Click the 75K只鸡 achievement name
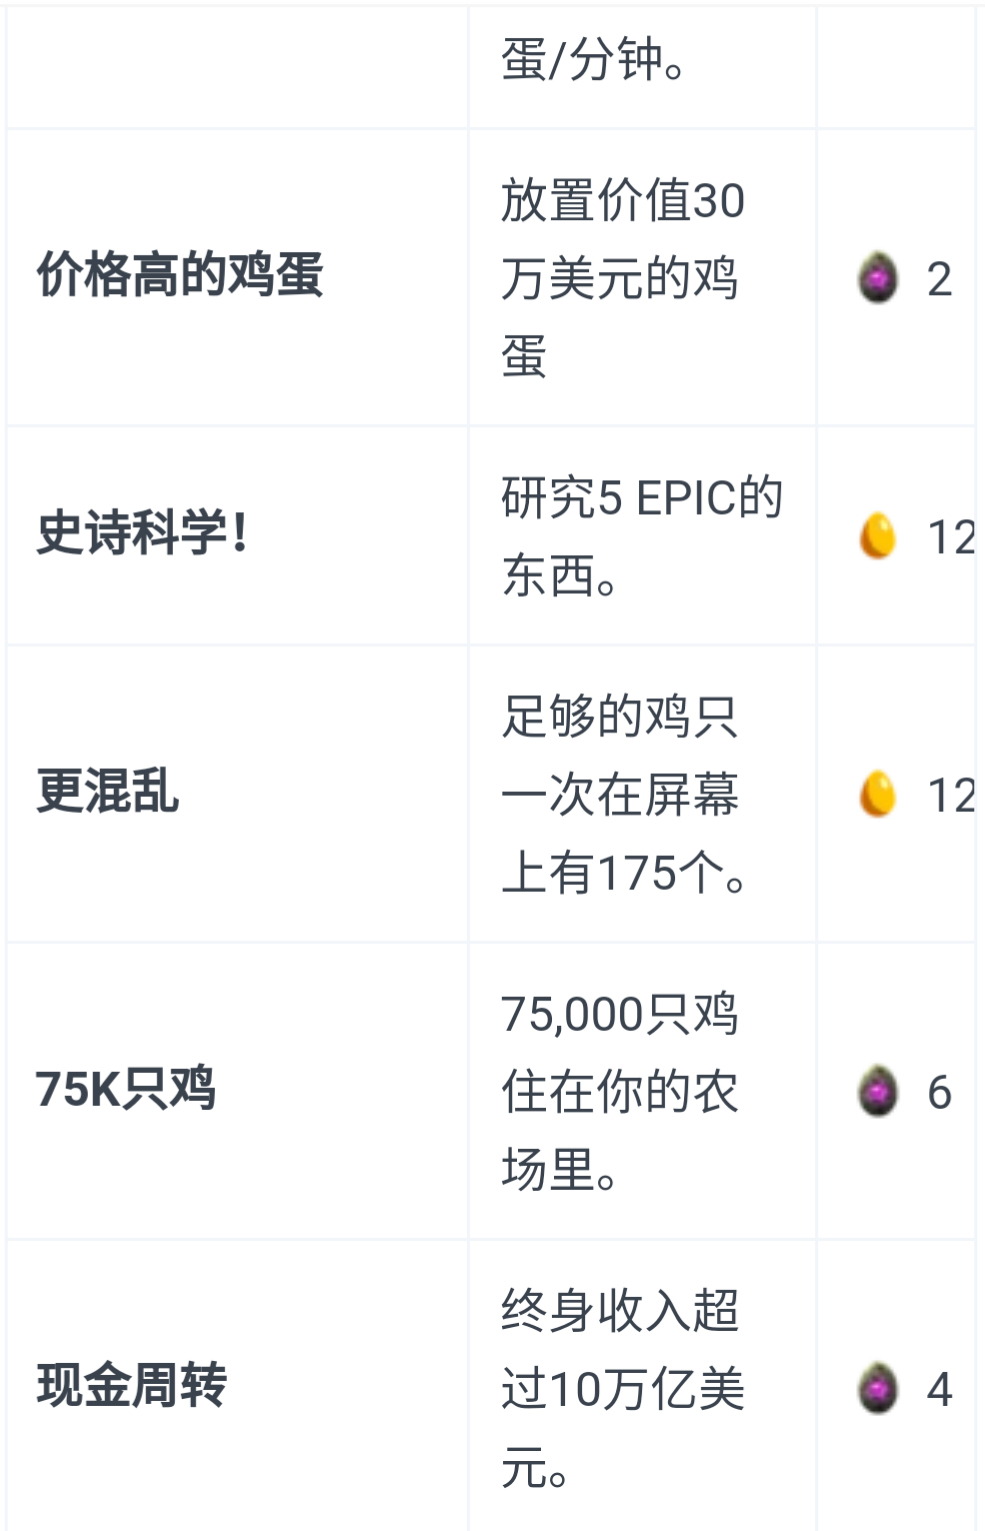 [x=126, y=1088]
